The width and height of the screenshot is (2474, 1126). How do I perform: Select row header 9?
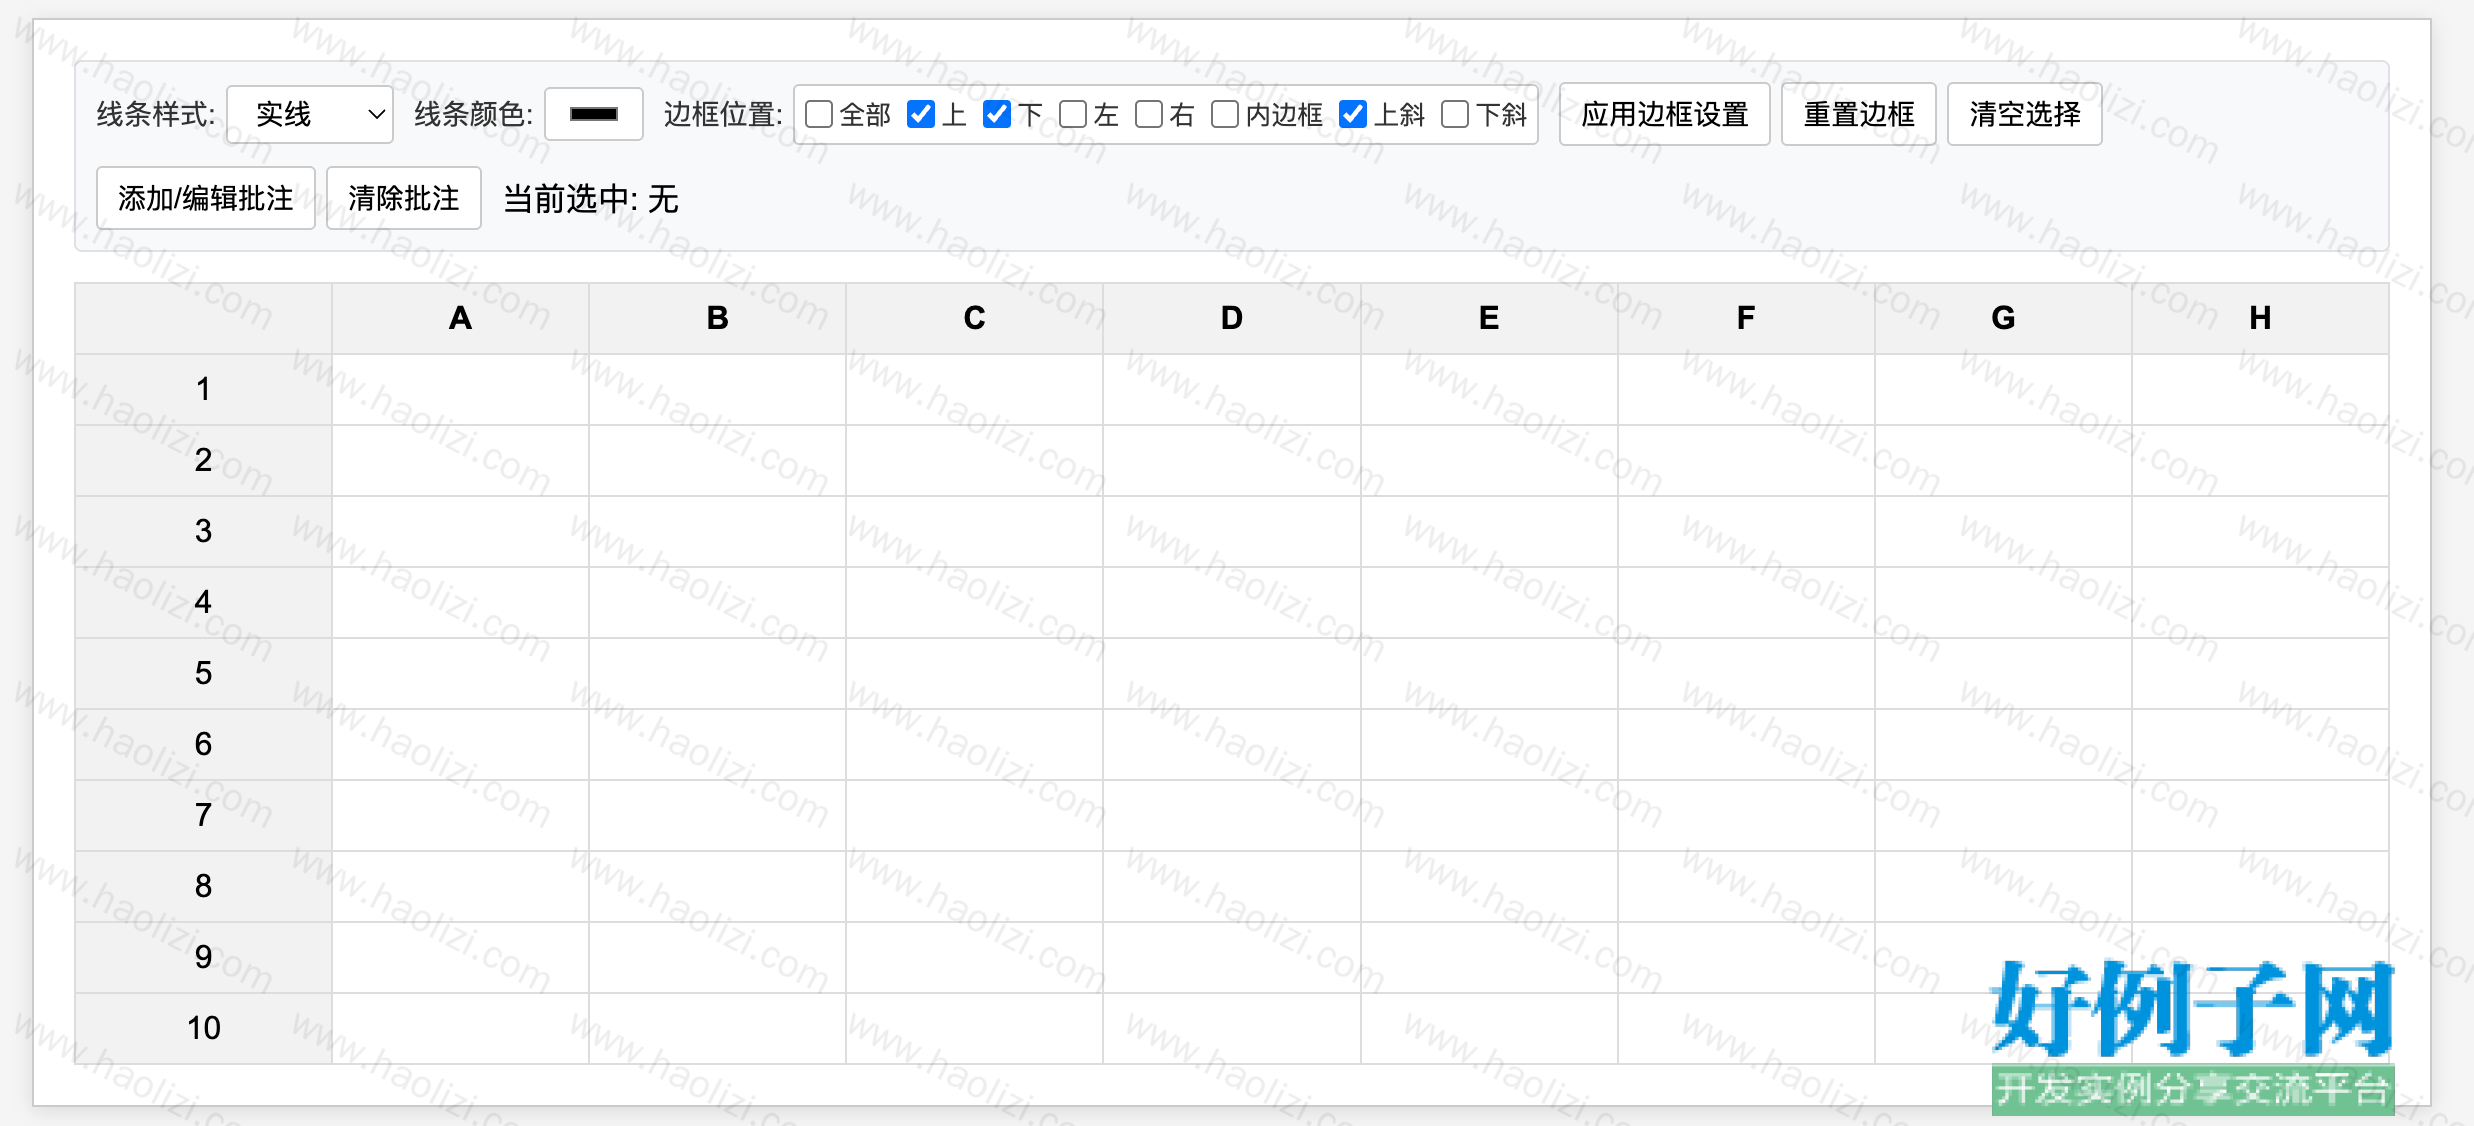tap(204, 957)
